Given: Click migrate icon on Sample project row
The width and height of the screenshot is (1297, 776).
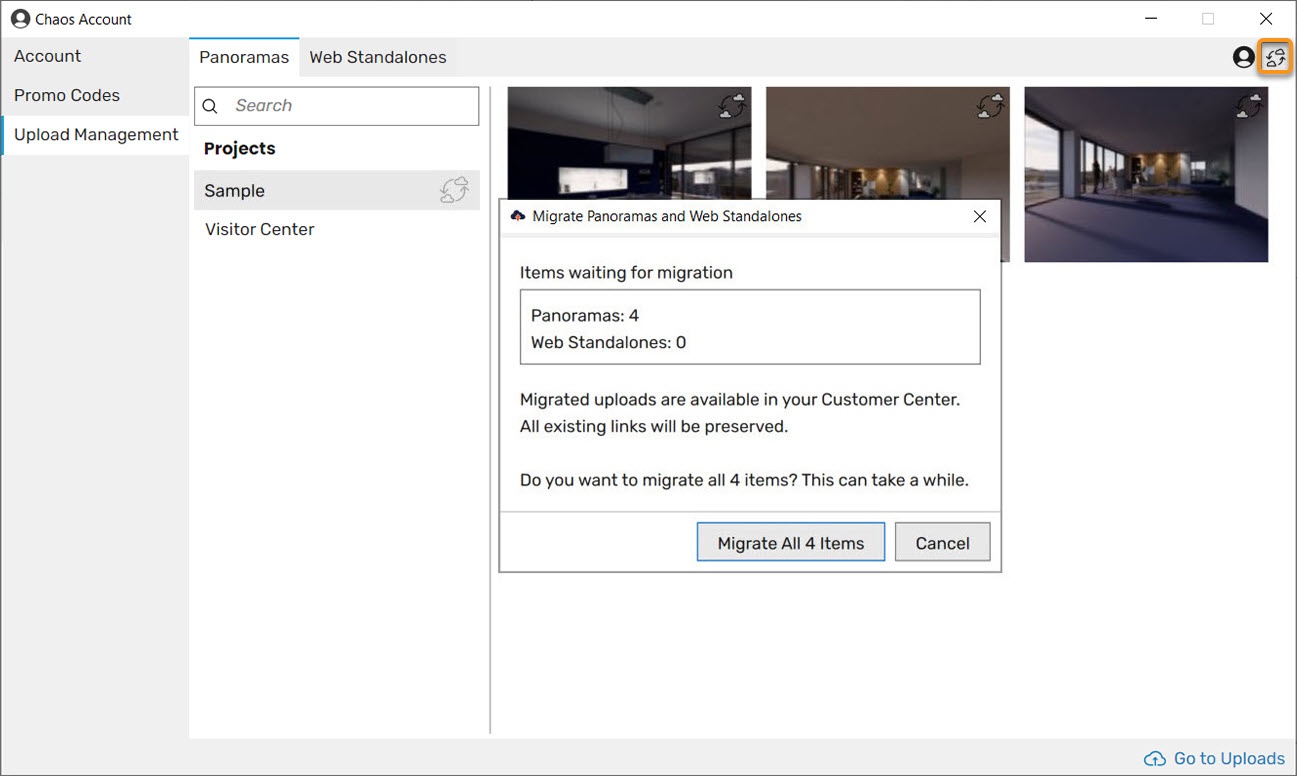Looking at the screenshot, I should (454, 190).
